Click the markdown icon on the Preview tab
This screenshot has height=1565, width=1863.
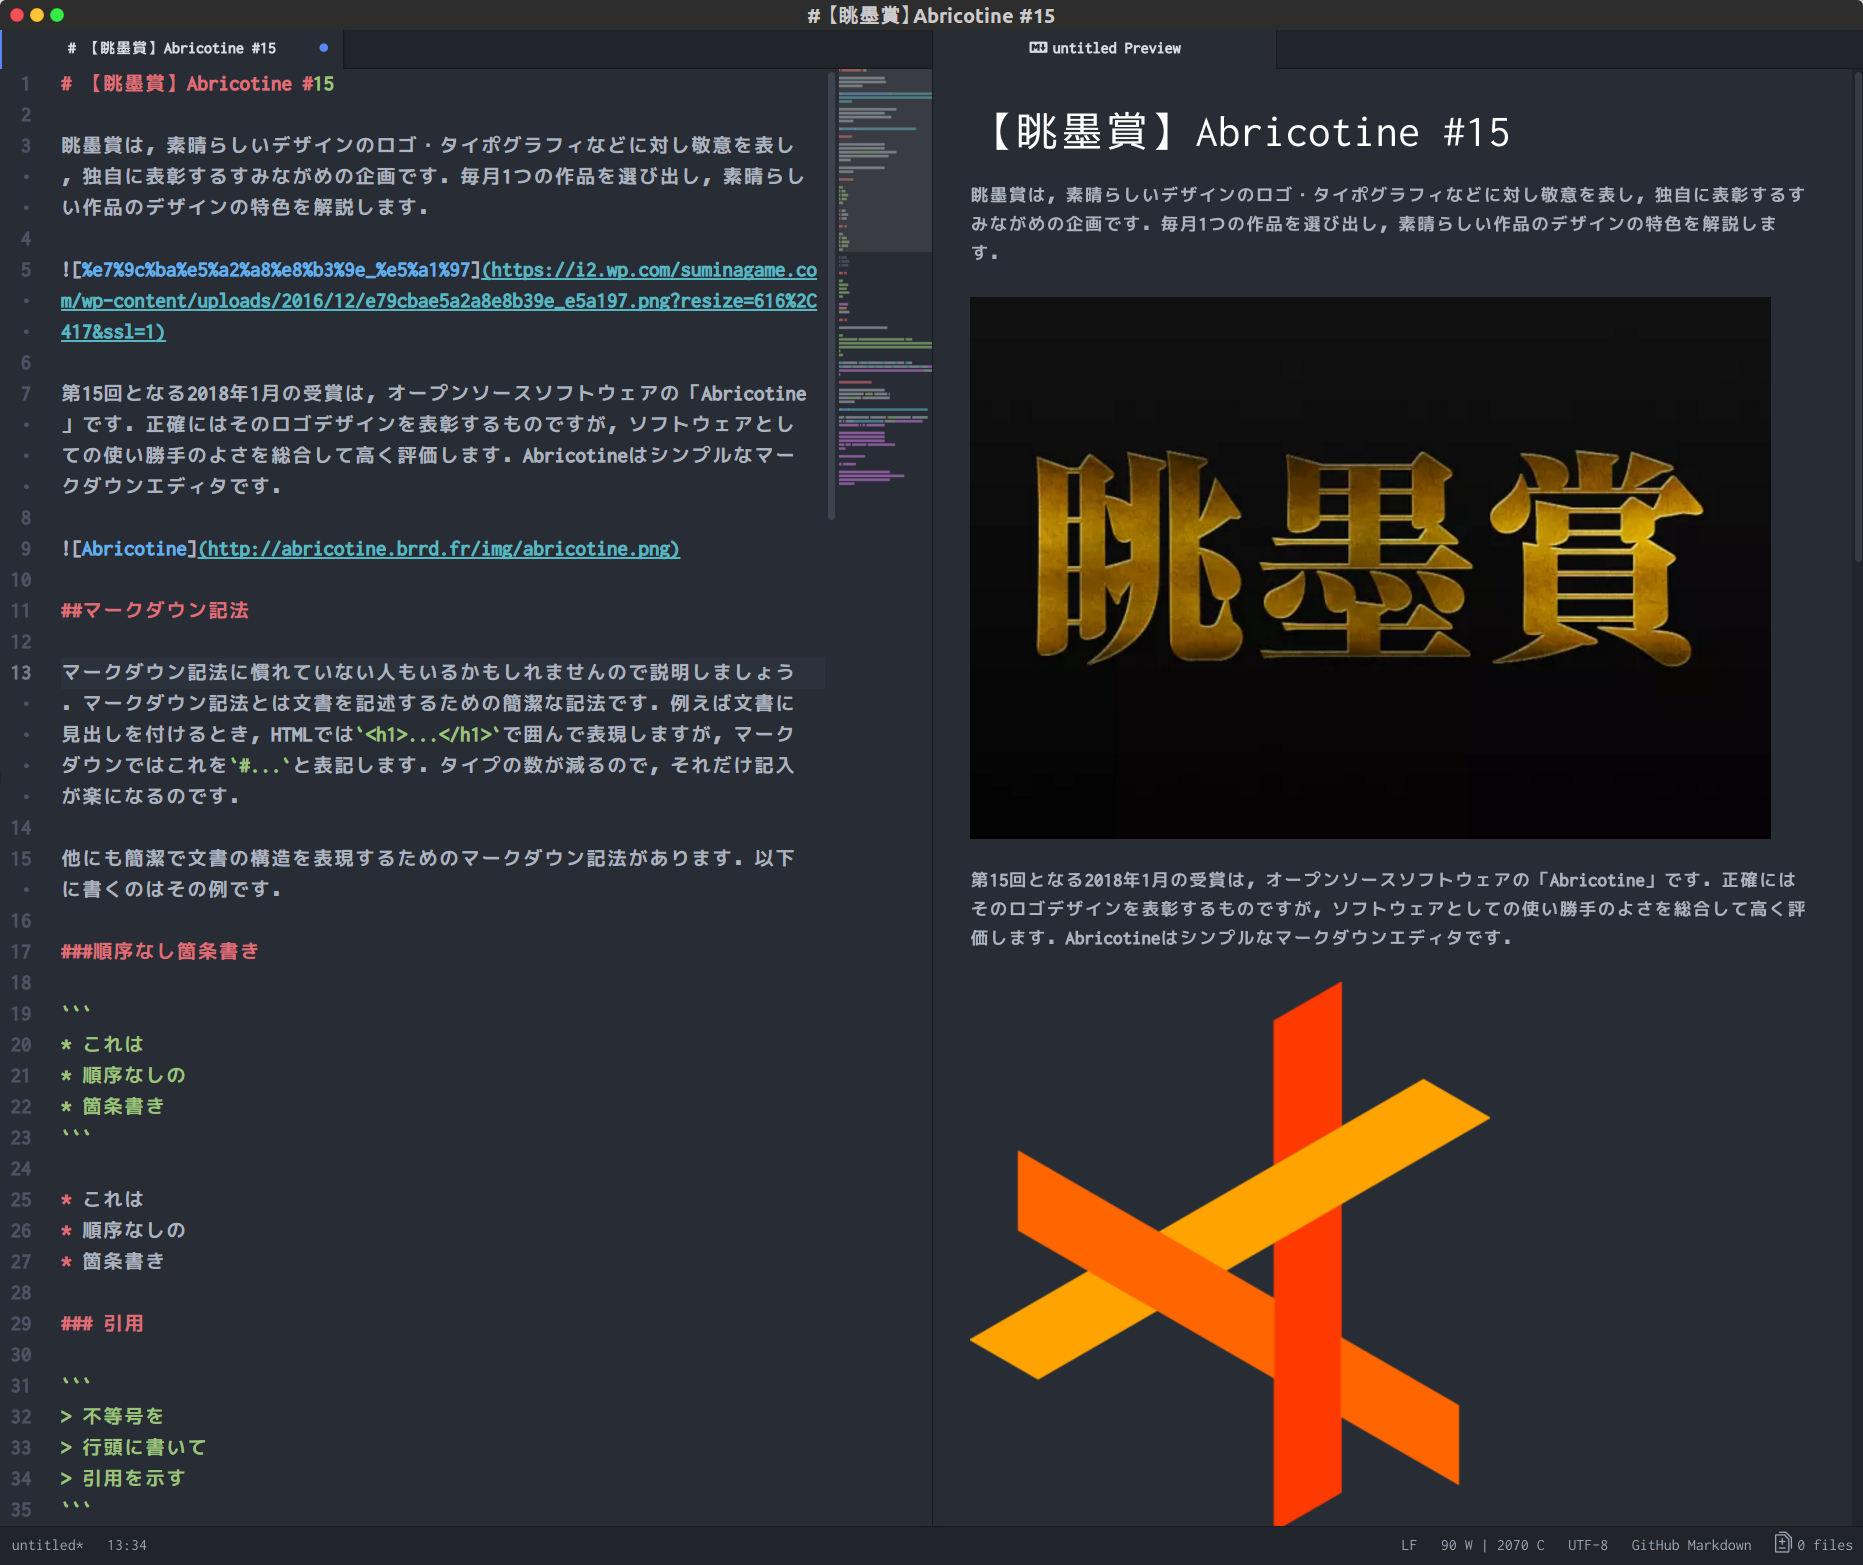coord(1038,48)
